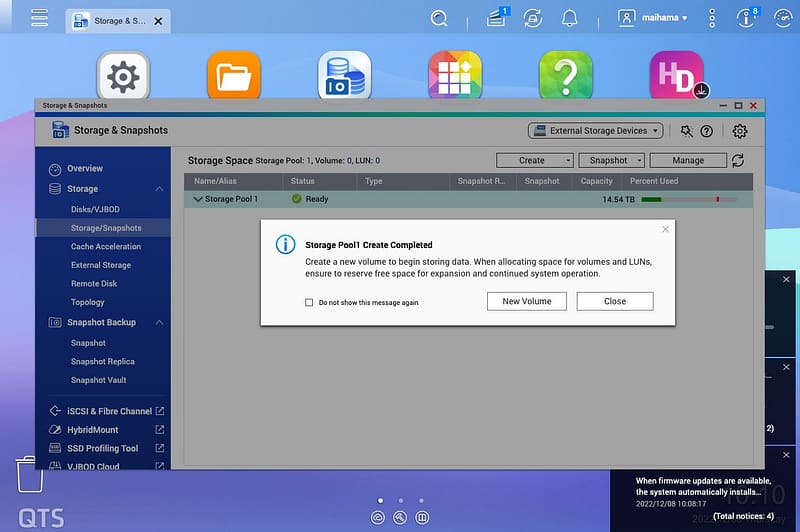Image resolution: width=800 pixels, height=532 pixels.
Task: Open the info icon with badge 8
Action: (x=747, y=18)
